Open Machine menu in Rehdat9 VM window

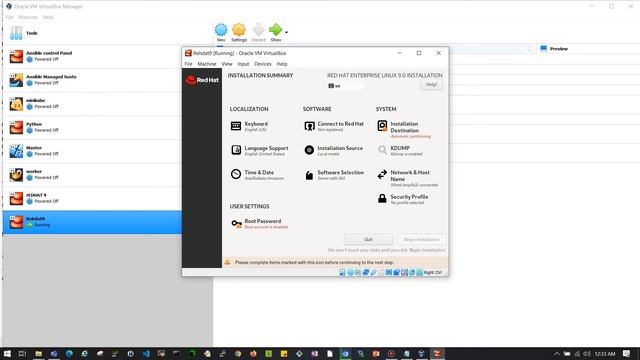pyautogui.click(x=207, y=64)
